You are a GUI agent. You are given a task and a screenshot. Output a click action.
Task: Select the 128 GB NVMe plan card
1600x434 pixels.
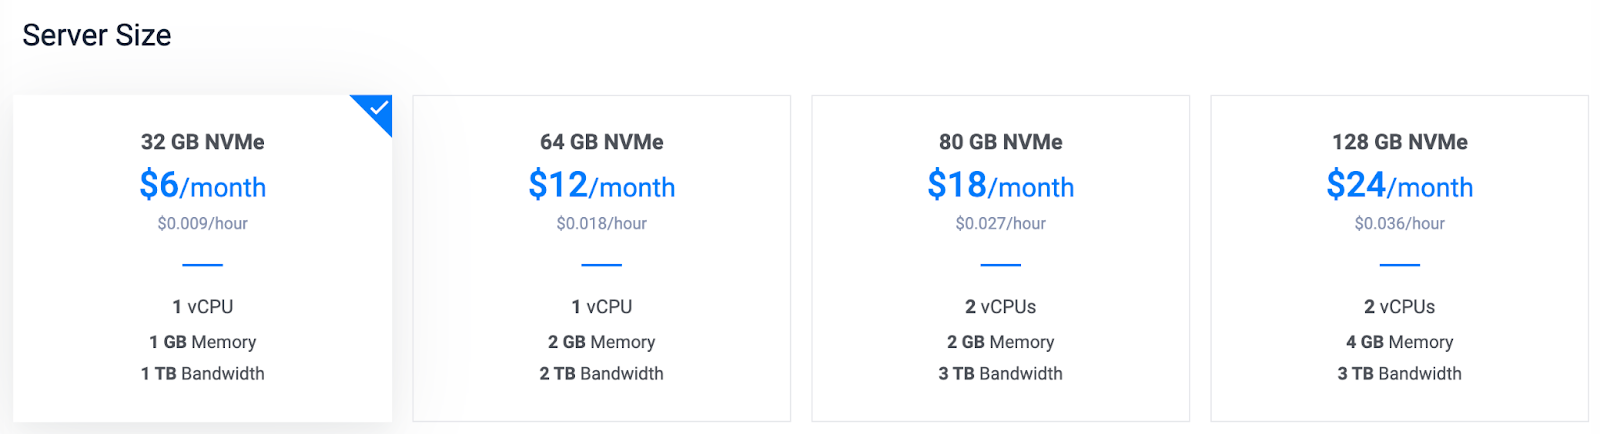click(1399, 258)
